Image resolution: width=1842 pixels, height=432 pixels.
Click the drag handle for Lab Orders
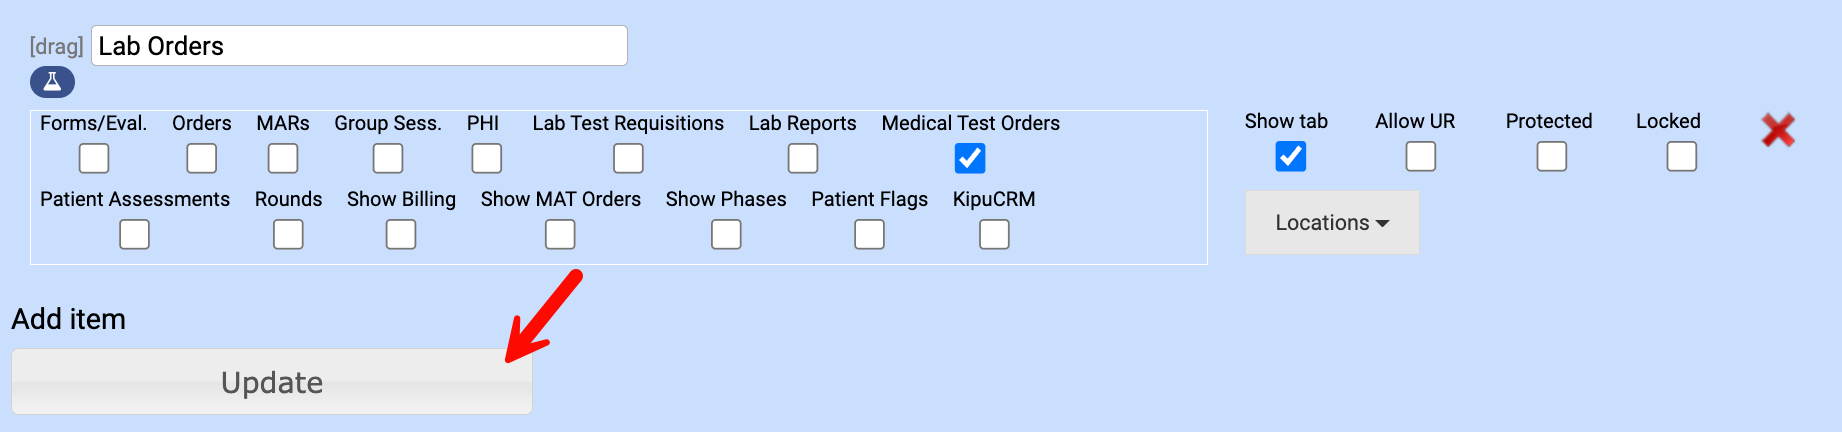pyautogui.click(x=56, y=47)
